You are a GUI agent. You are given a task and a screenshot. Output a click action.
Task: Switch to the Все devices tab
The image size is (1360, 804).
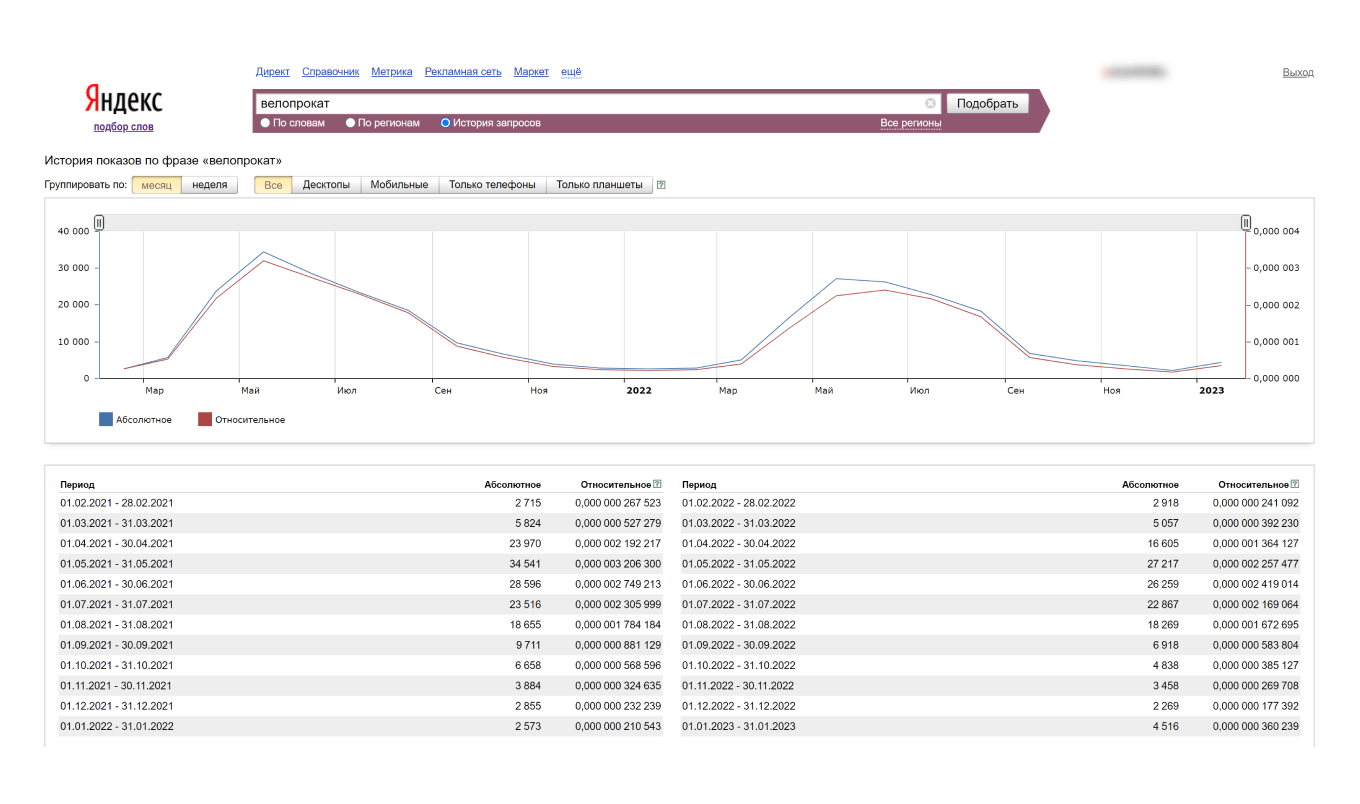tap(273, 185)
